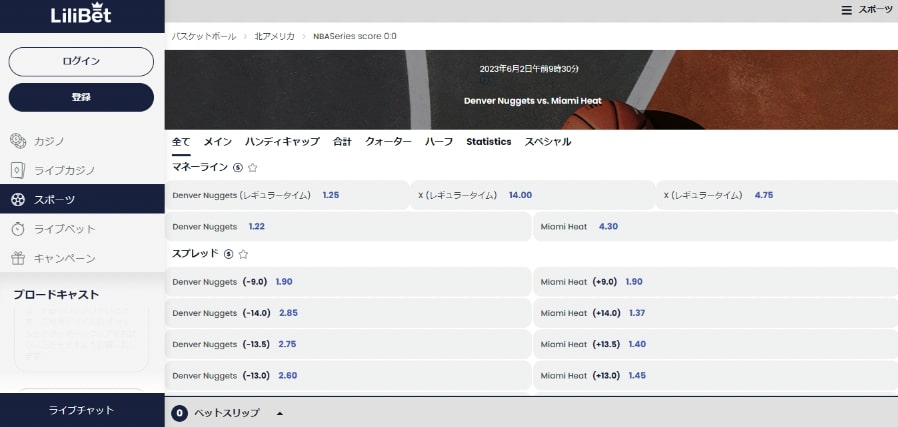This screenshot has width=898, height=427.
Task: Click the campaign gift icon
Action: pyautogui.click(x=18, y=258)
